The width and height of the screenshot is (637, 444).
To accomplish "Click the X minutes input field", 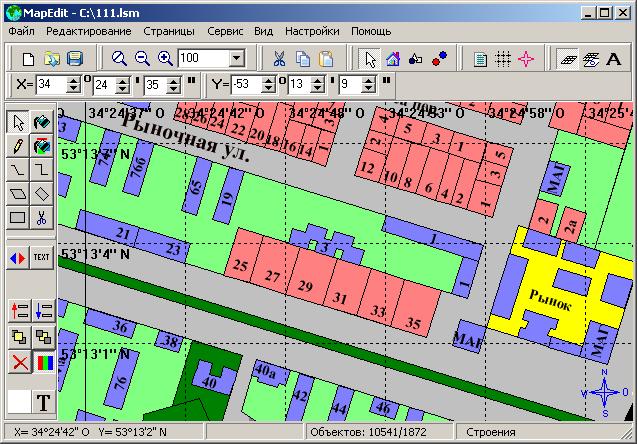I will click(x=103, y=85).
